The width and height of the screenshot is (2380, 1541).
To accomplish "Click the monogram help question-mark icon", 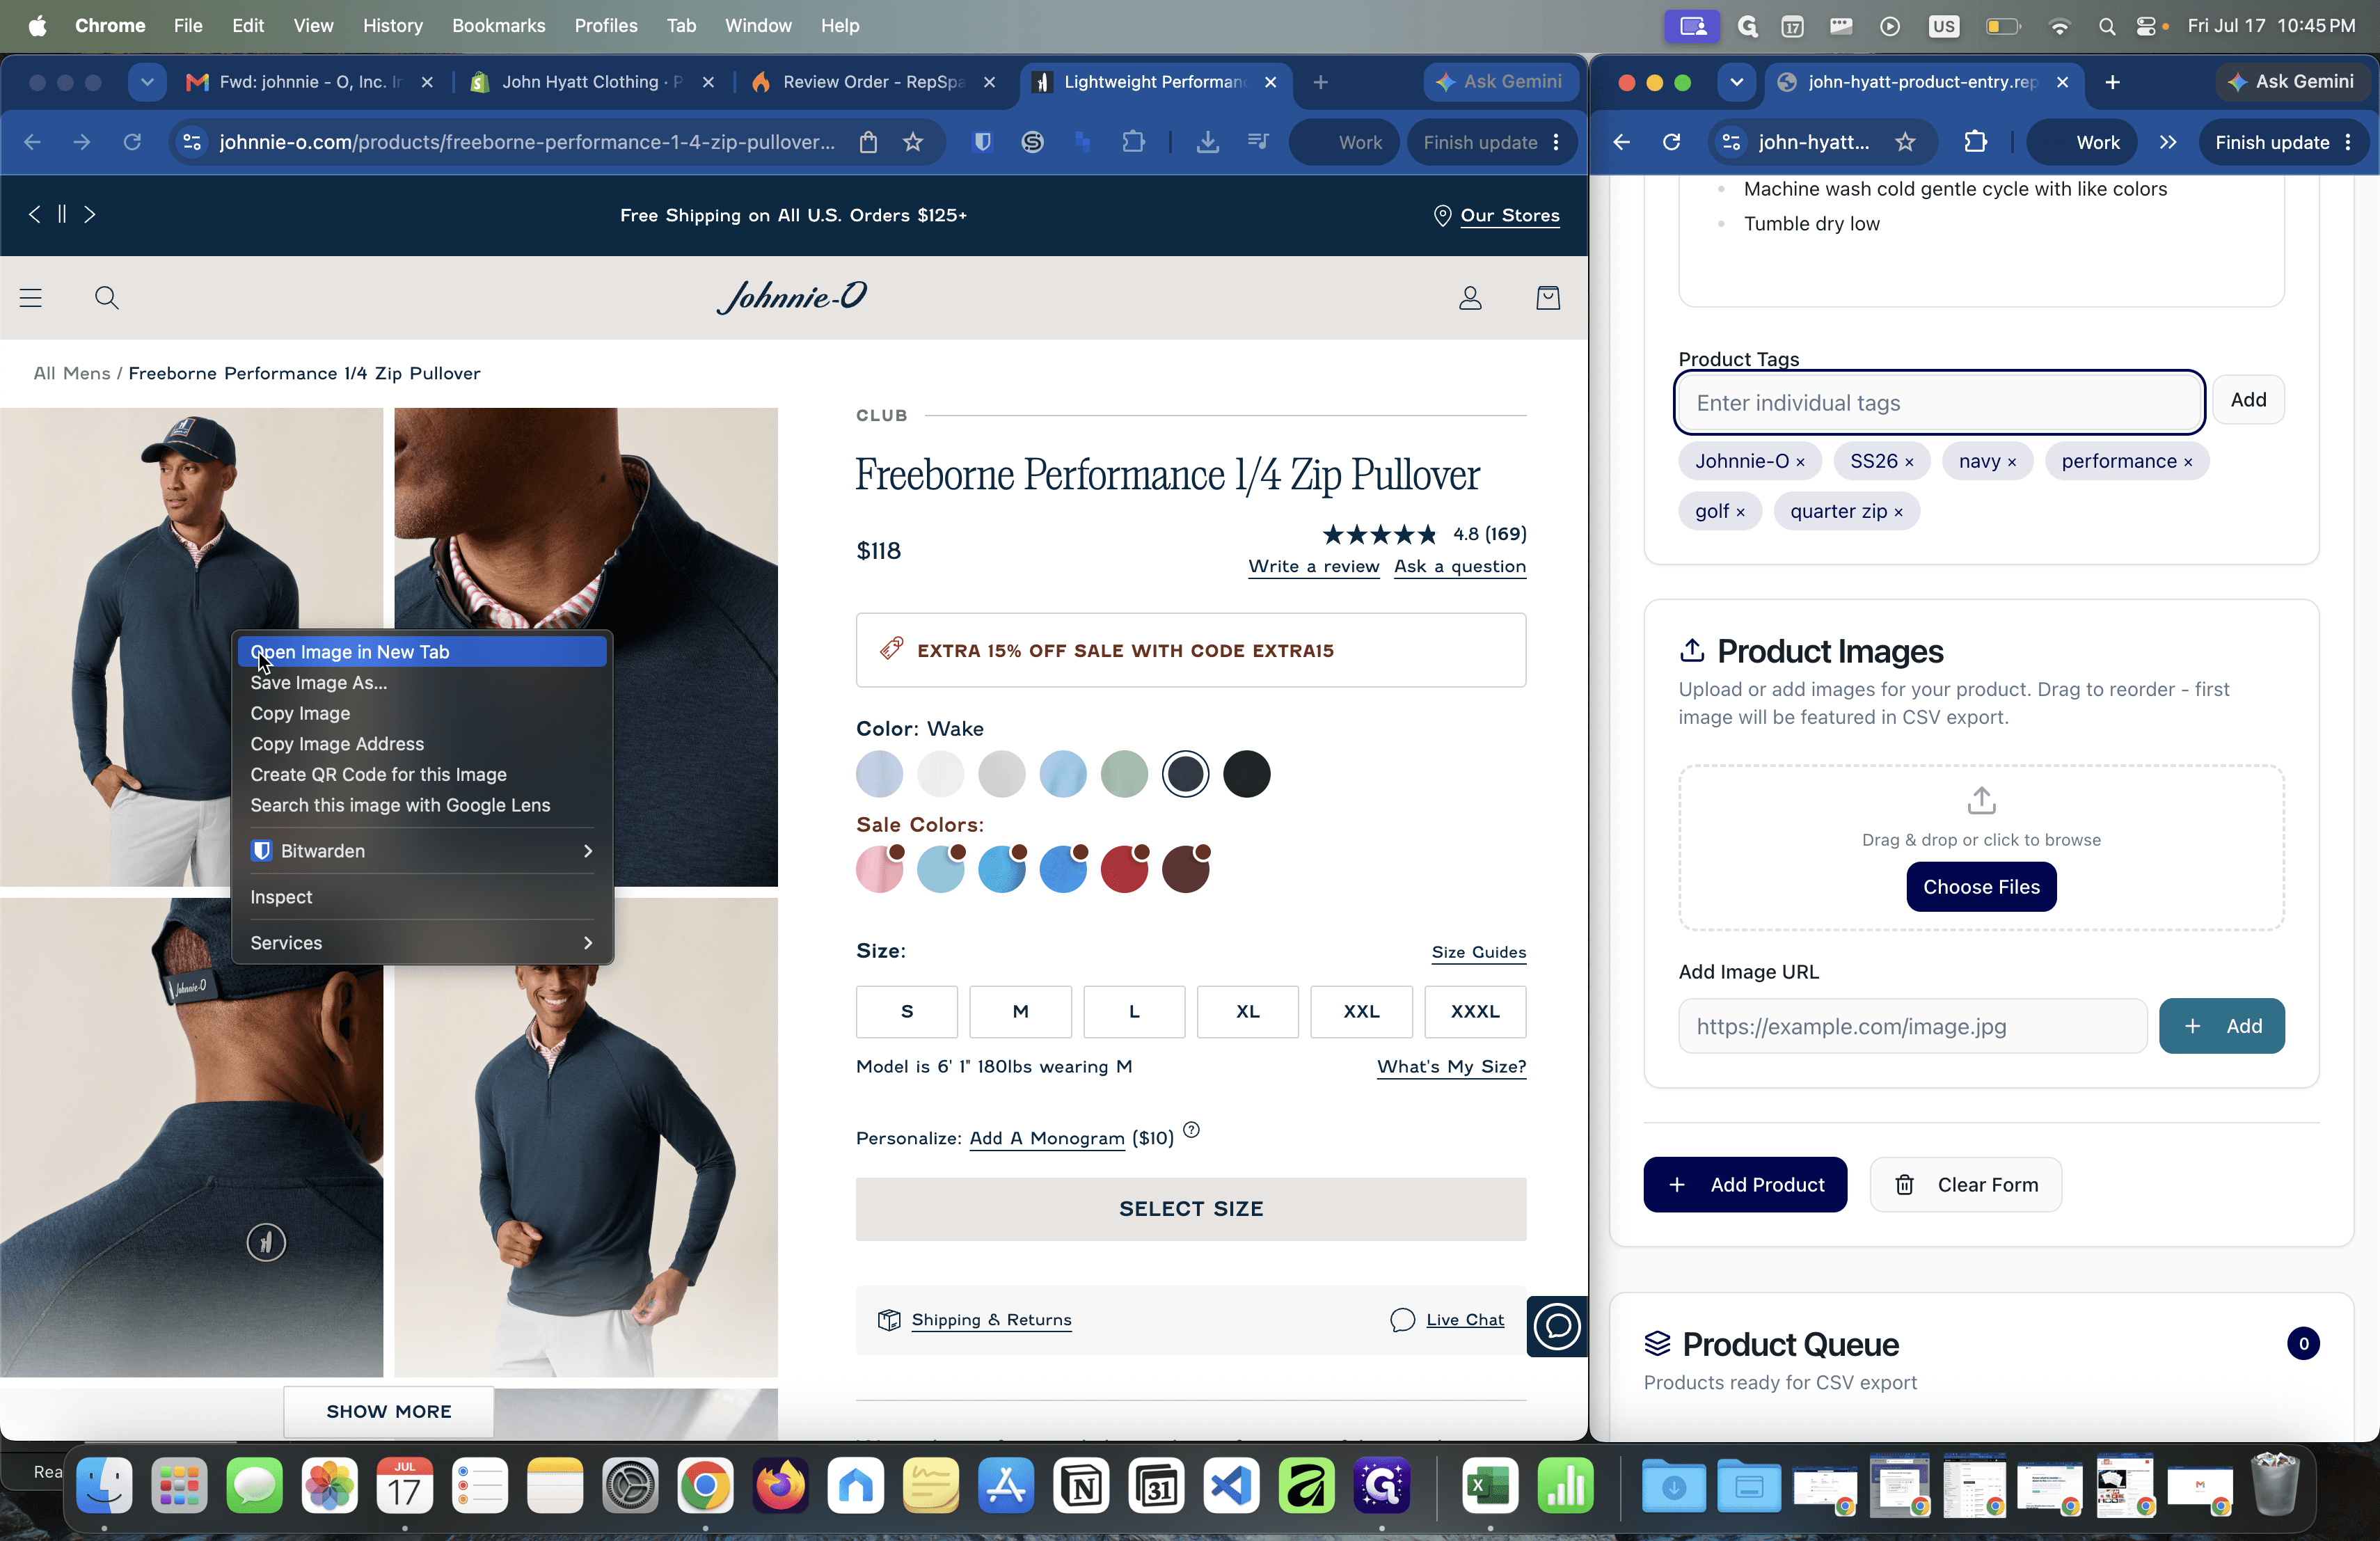I will pos(1190,1130).
